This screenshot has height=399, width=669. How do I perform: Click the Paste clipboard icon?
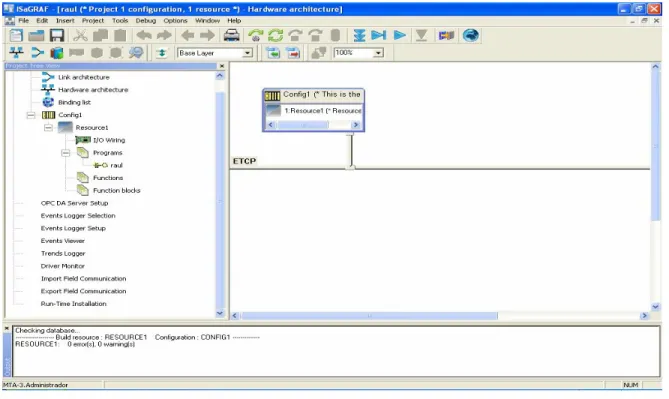[120, 35]
